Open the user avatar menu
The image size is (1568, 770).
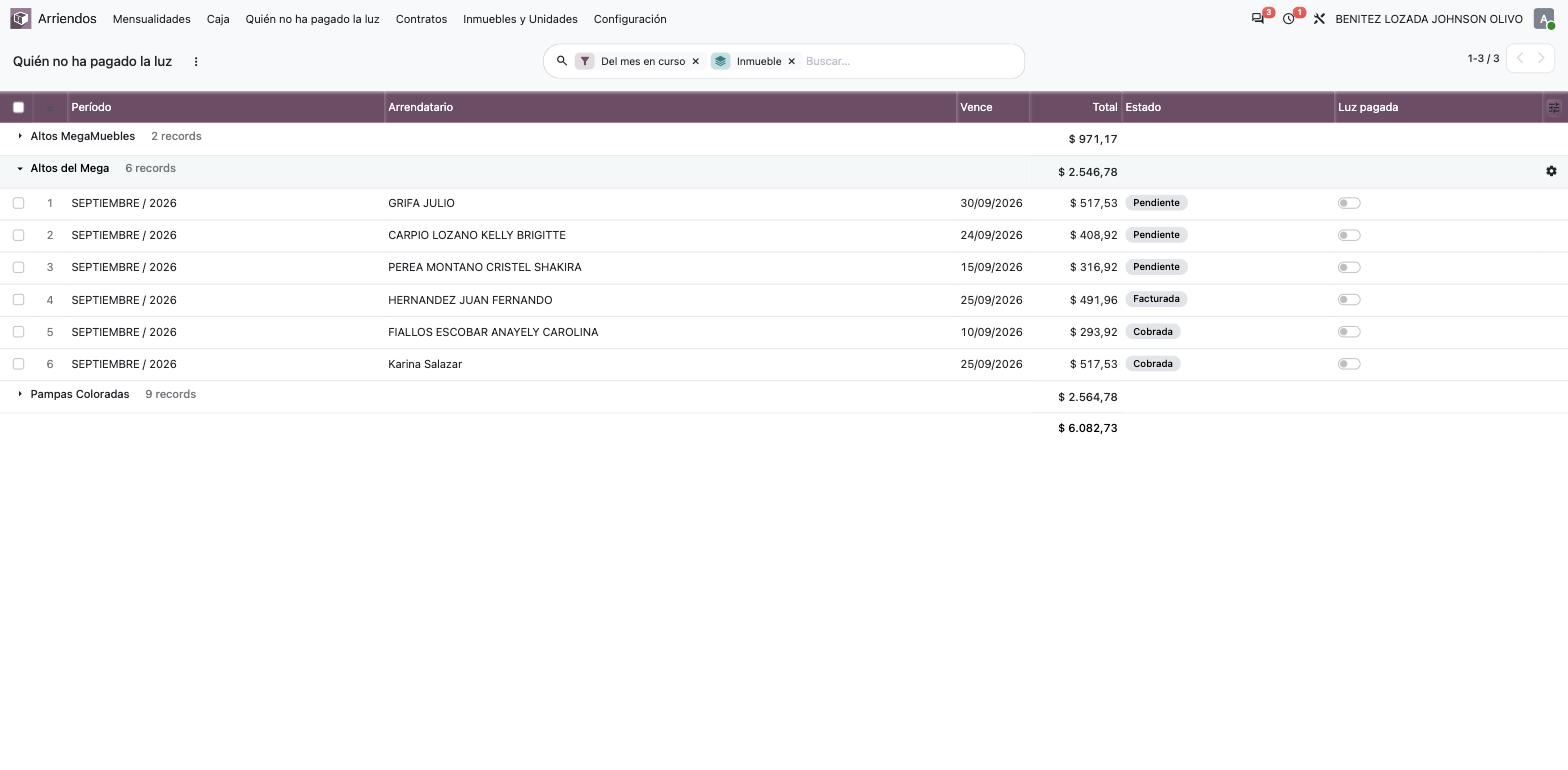click(x=1544, y=19)
